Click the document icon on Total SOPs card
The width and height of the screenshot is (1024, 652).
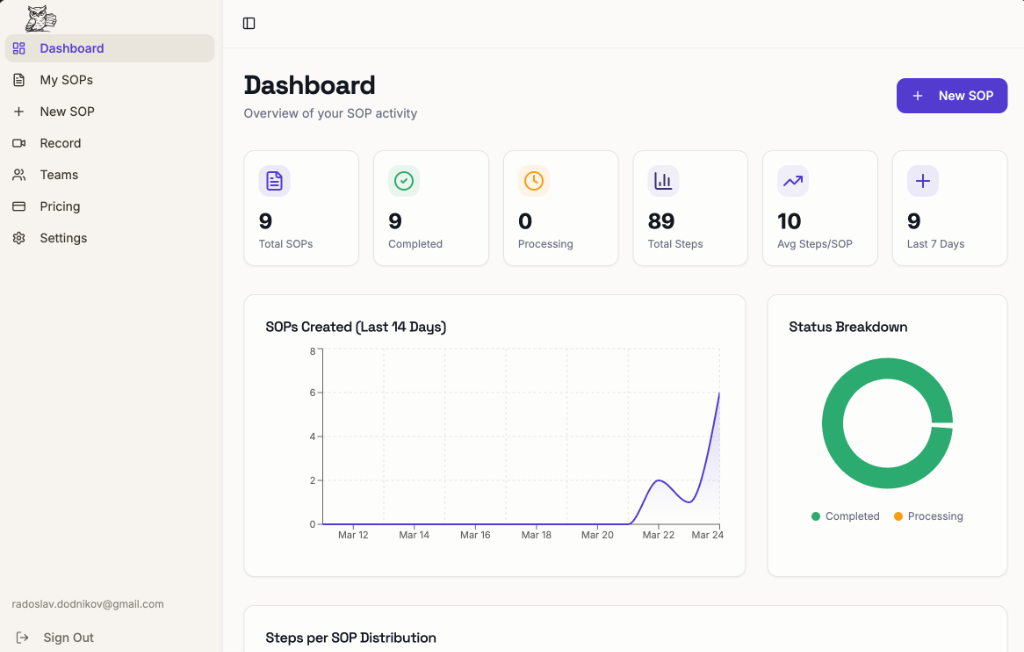274,181
